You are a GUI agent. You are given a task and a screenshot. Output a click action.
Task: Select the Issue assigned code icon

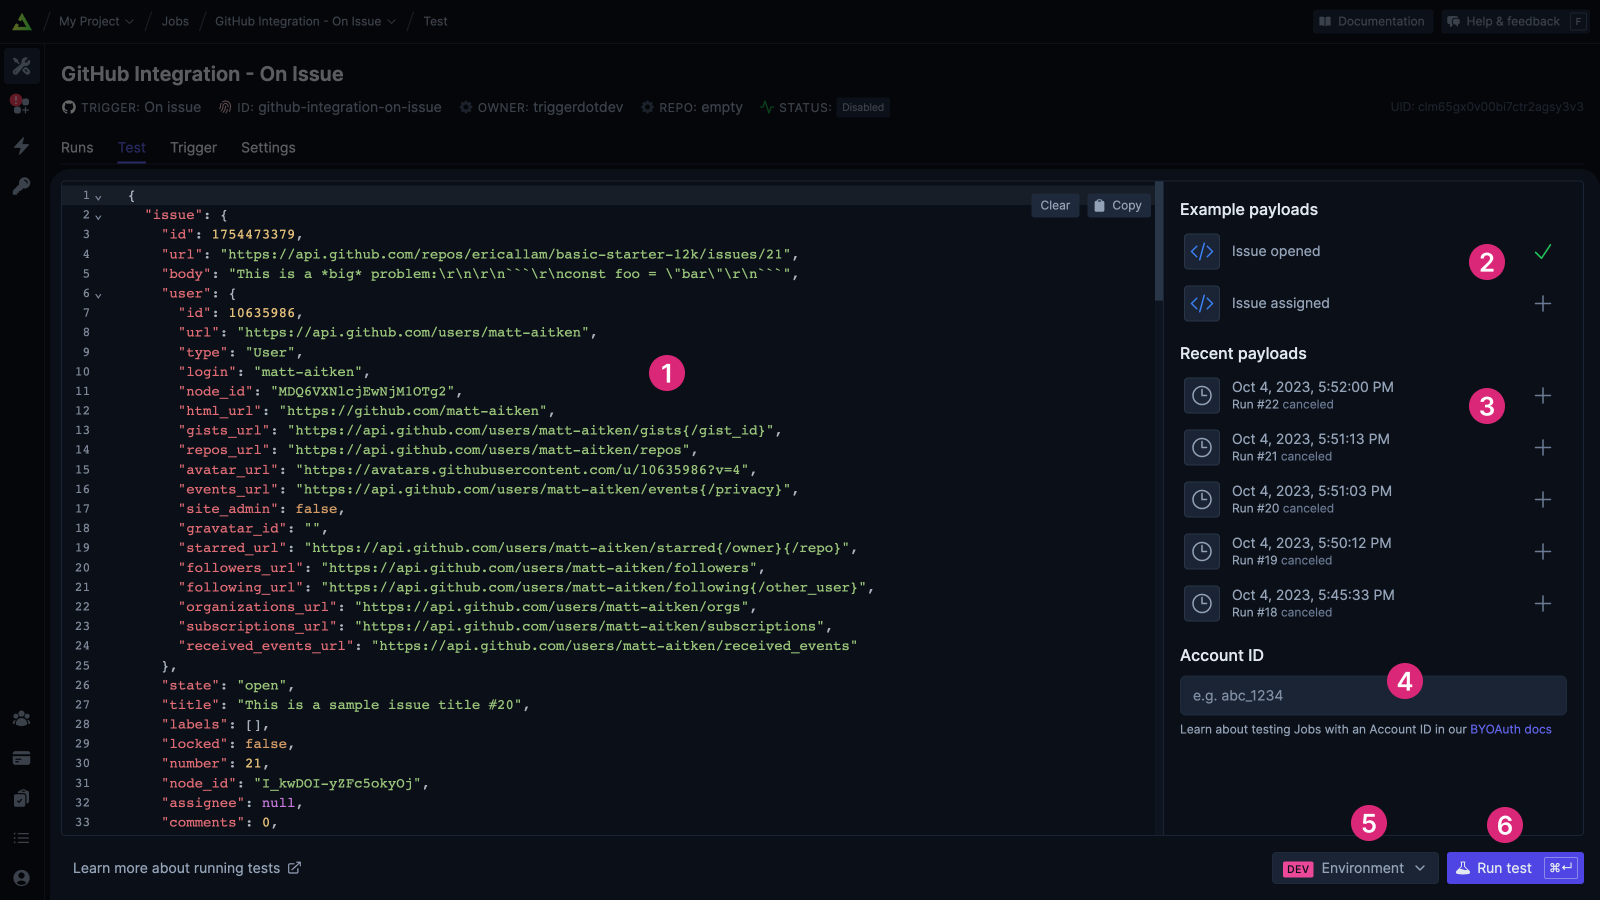(1202, 303)
